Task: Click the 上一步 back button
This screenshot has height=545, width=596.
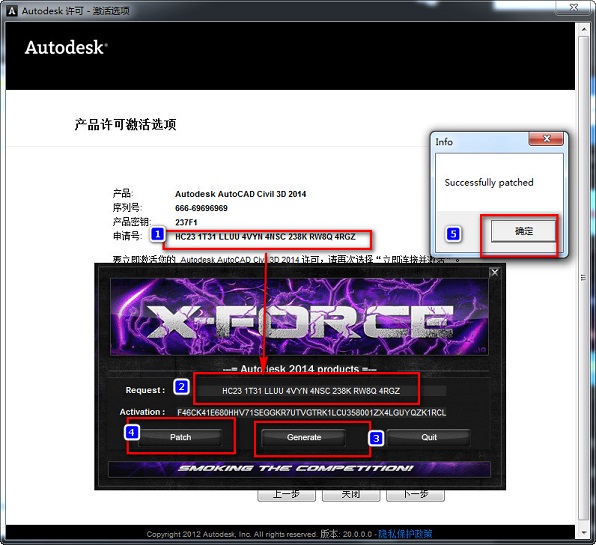Action: pos(286,495)
